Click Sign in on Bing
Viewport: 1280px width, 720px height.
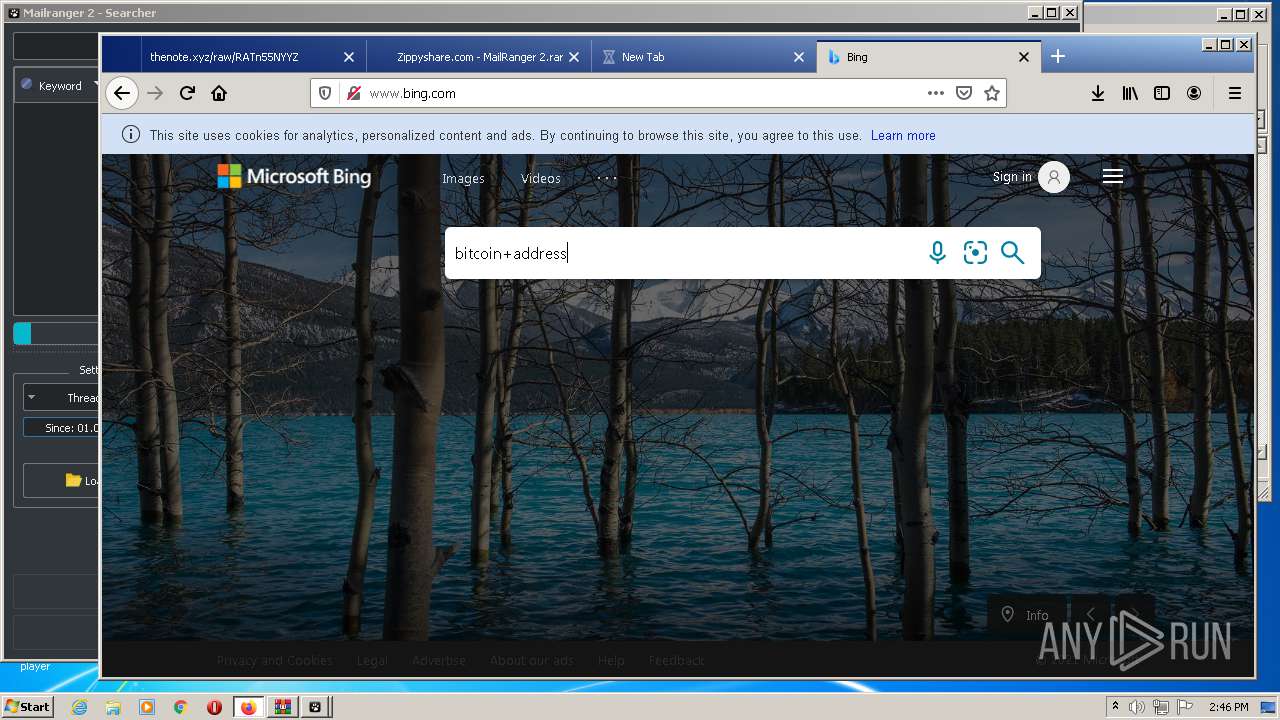click(x=1012, y=177)
